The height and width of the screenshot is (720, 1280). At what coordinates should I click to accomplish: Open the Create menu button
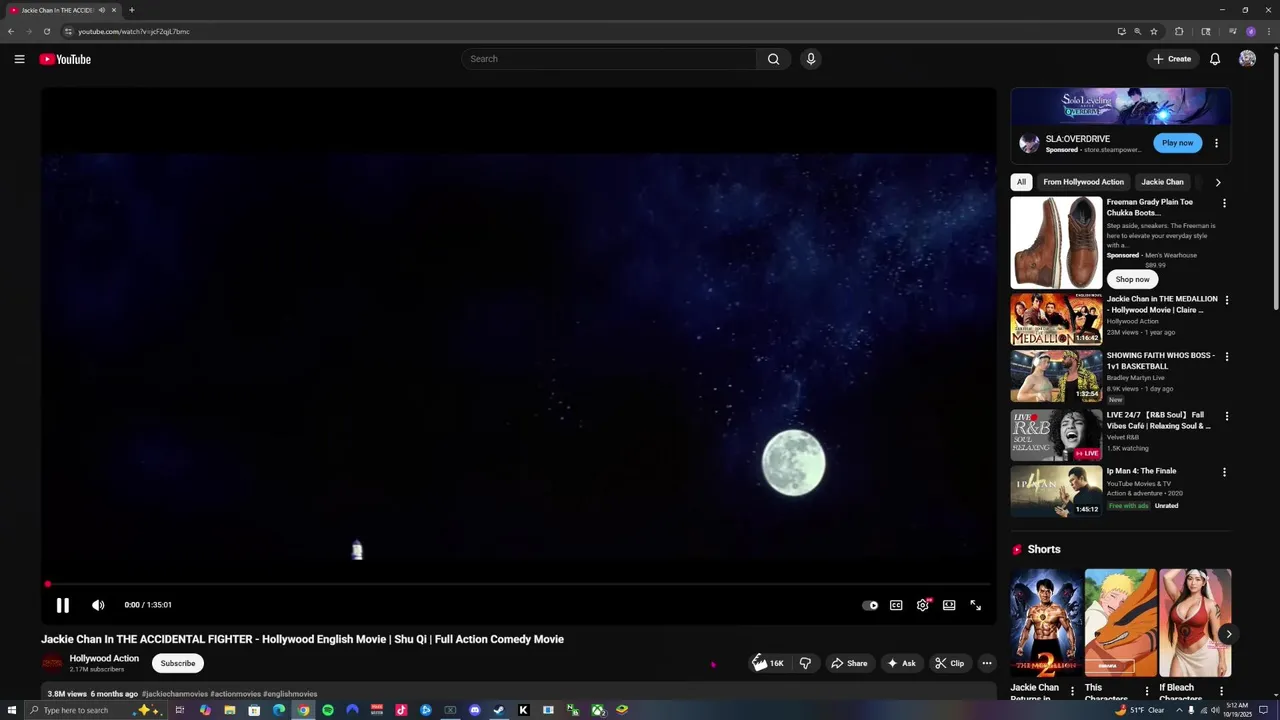click(1172, 59)
